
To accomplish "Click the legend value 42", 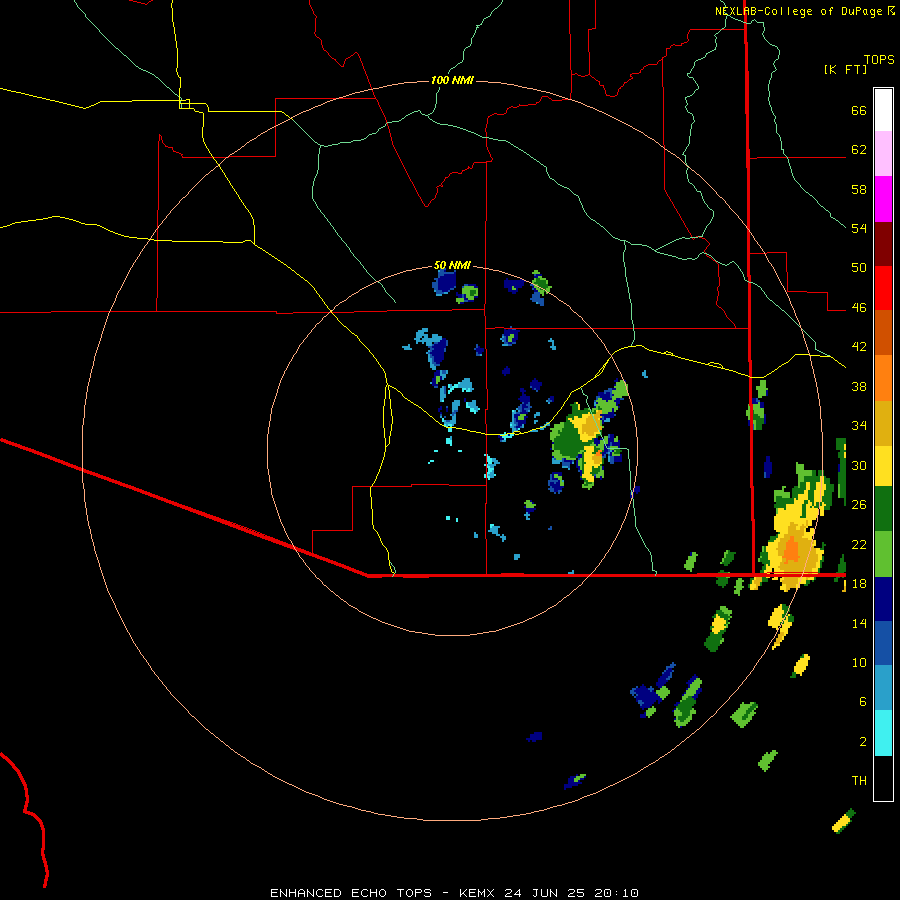I will coord(859,347).
